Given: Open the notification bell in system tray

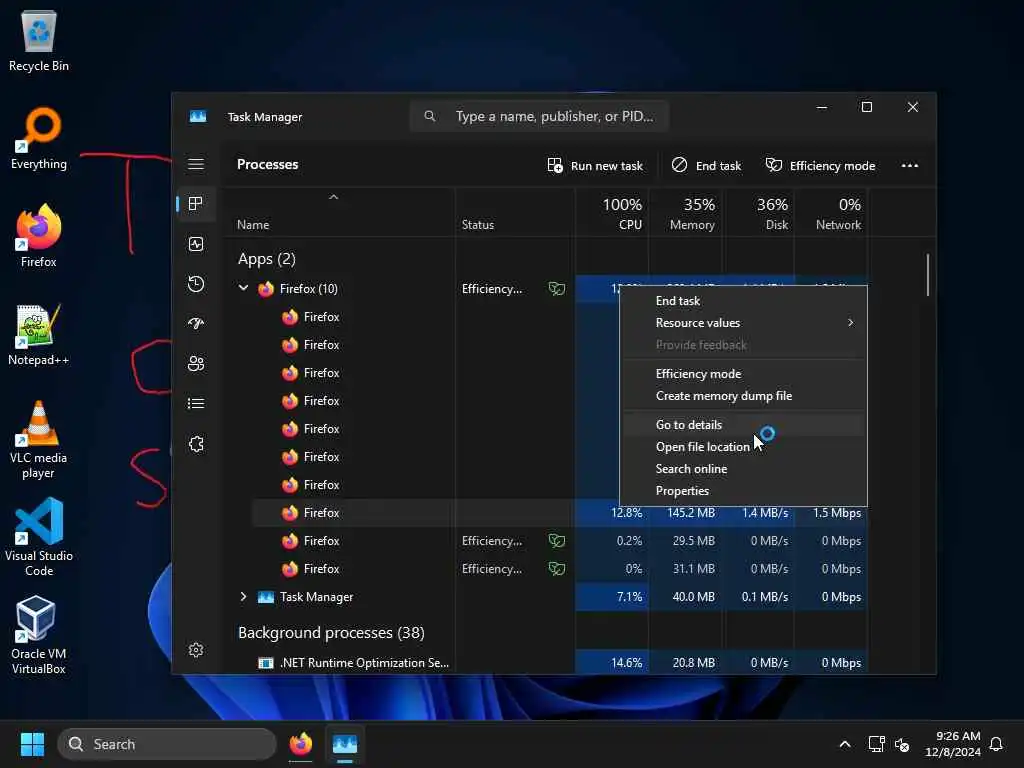Looking at the screenshot, I should click(996, 744).
